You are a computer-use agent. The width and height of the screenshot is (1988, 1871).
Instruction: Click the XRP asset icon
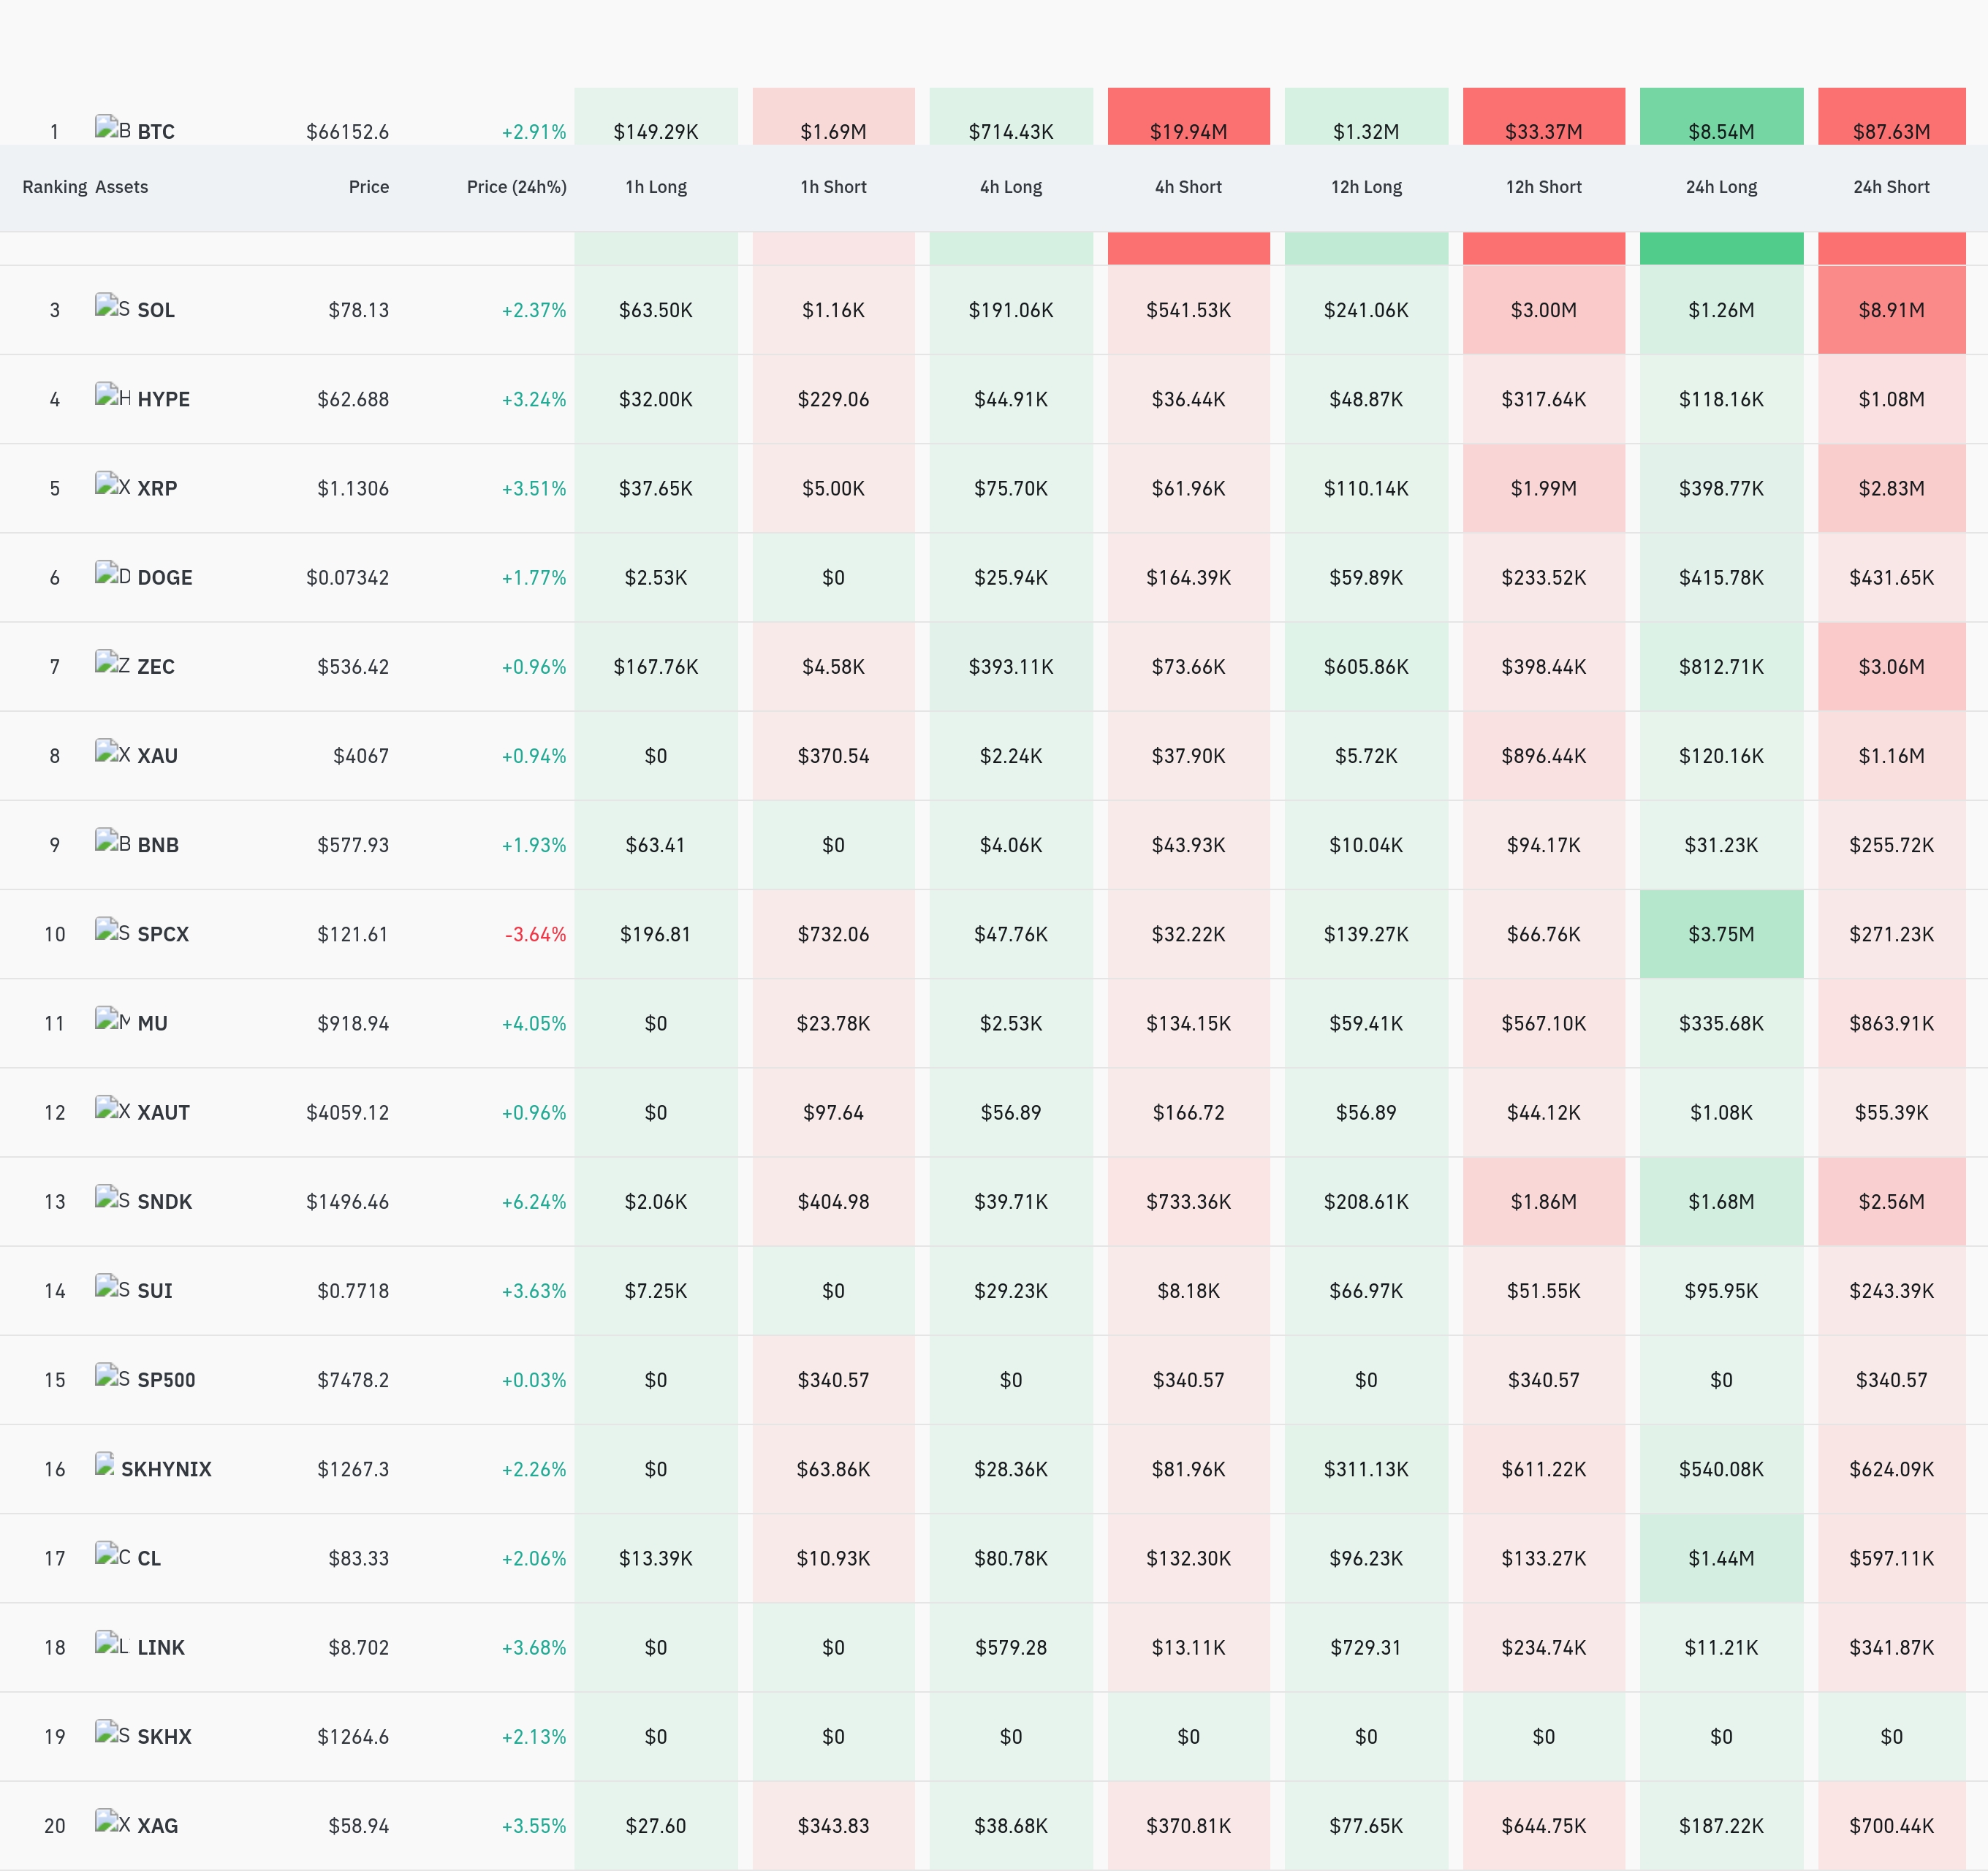click(112, 485)
